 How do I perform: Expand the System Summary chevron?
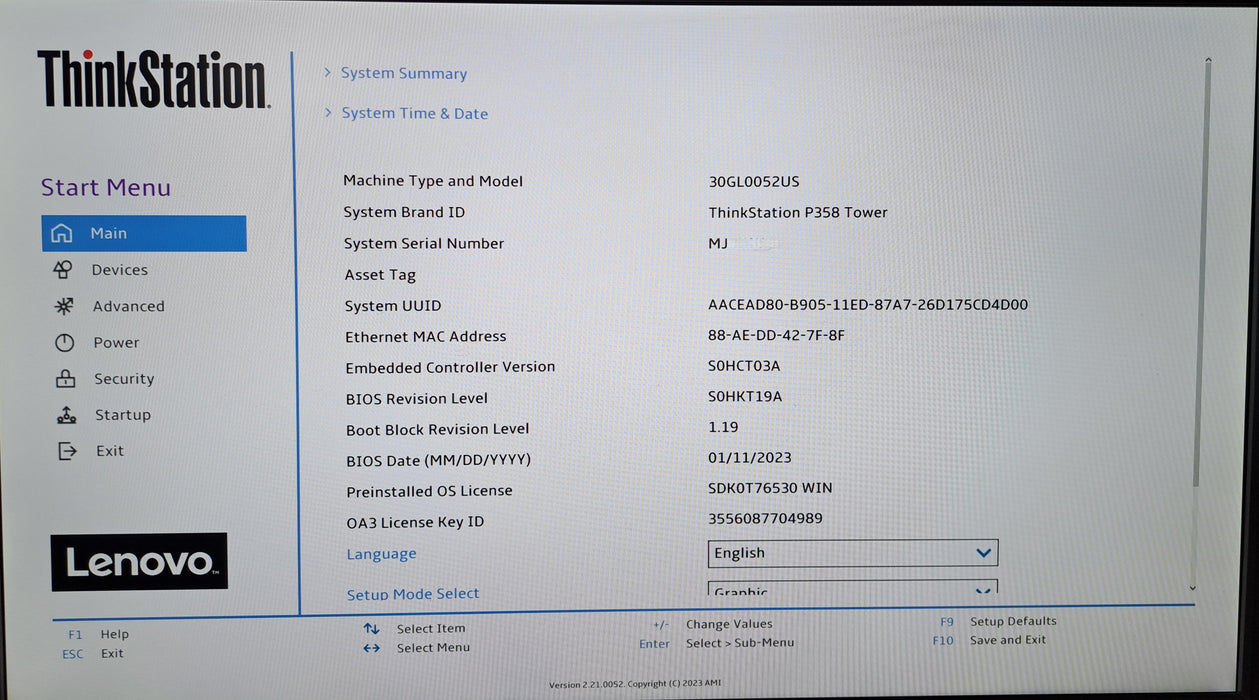click(x=327, y=72)
